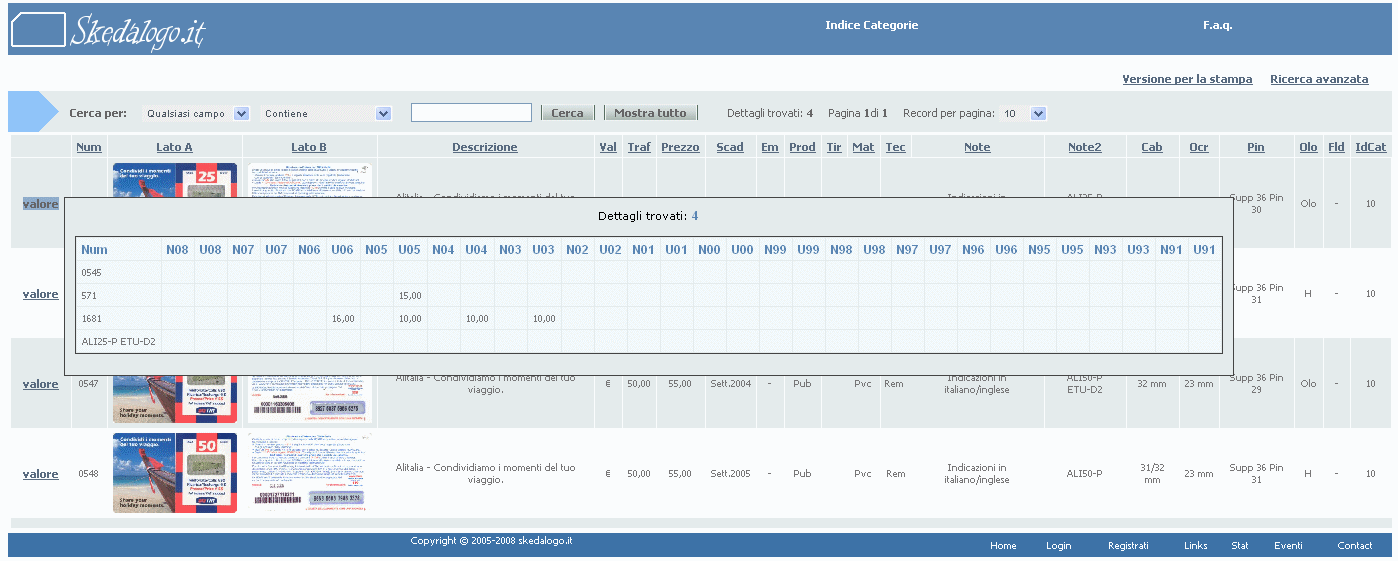1398x561 pixels.
Task: Open the Ricerca avanzata link
Action: point(1319,79)
